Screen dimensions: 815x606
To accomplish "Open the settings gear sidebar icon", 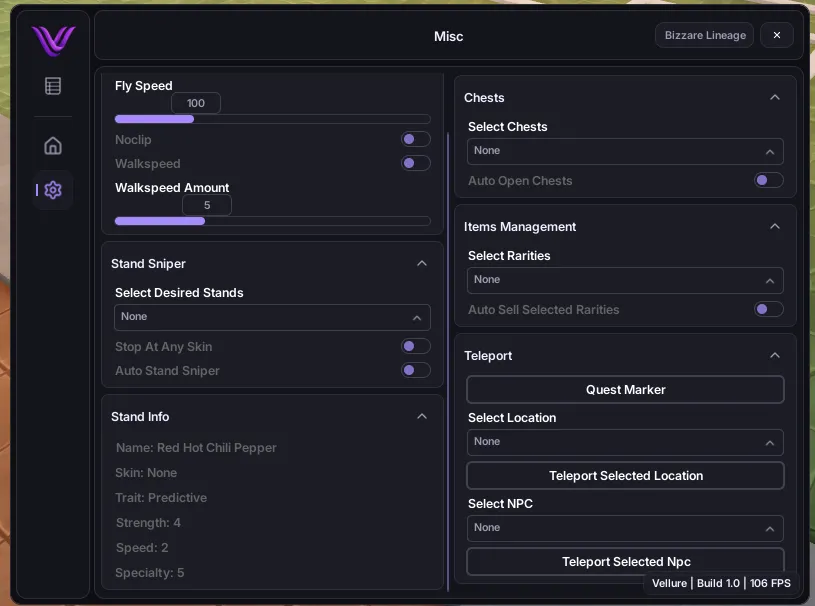I will tap(53, 190).
